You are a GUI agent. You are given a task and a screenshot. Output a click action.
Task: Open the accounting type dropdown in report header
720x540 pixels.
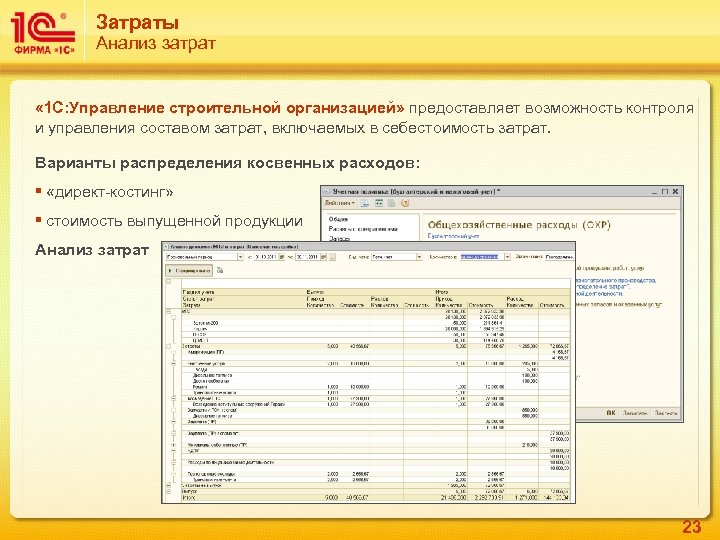[x=419, y=257]
